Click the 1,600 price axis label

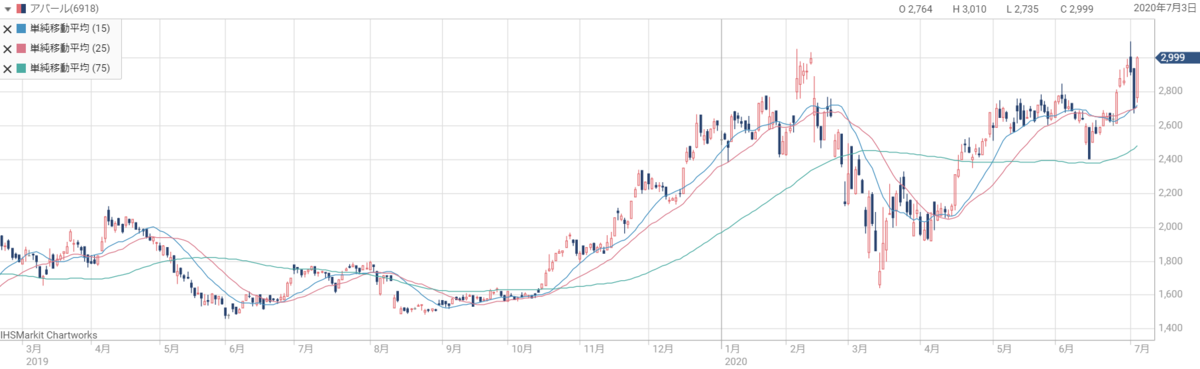pos(1170,294)
